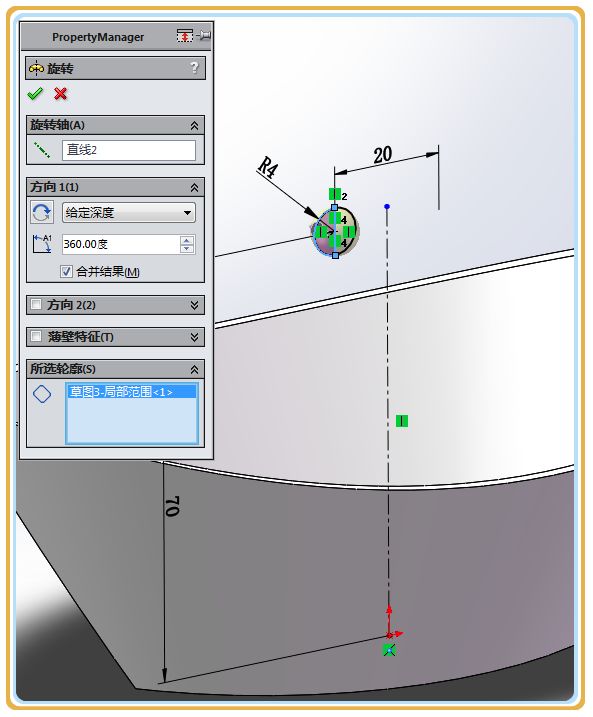Collapse the 方向 1(1) section
Image resolution: width=593 pixels, height=717 pixels.
[194, 187]
